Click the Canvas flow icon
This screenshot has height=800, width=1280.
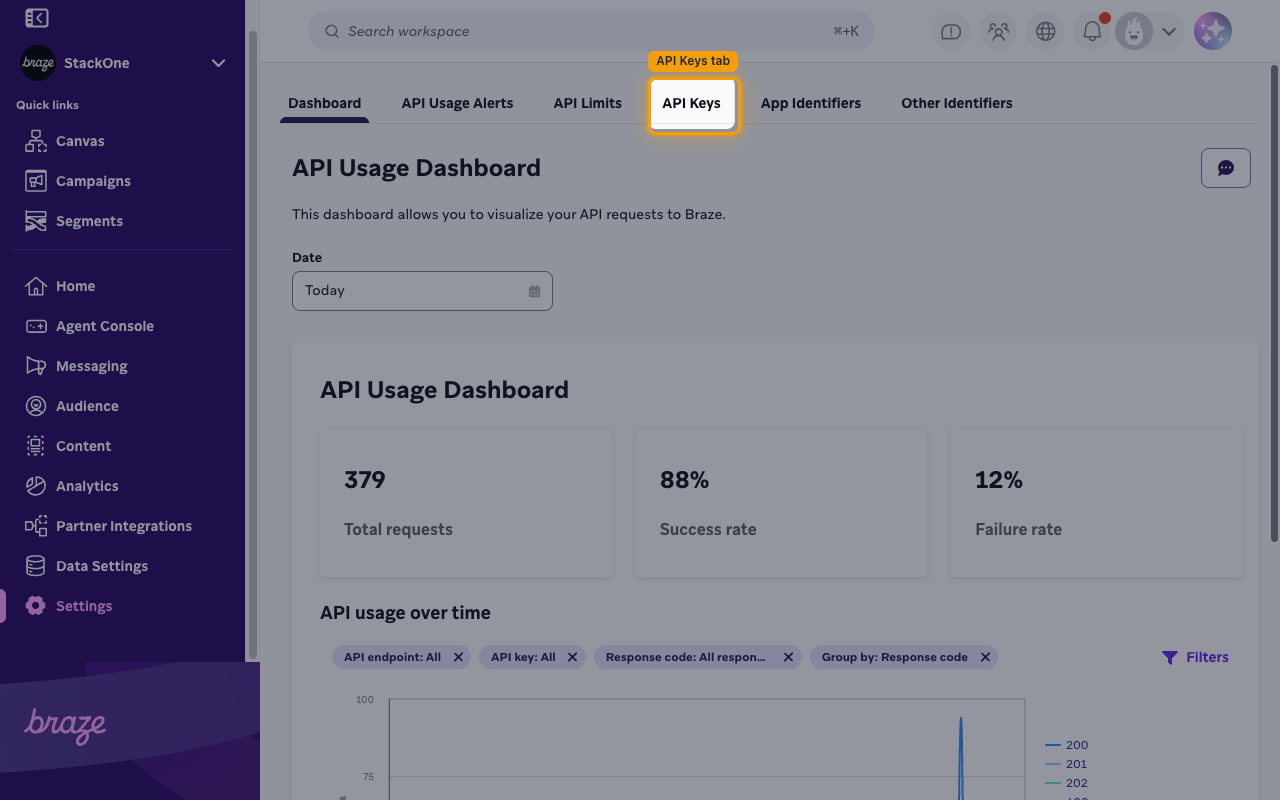pyautogui.click(x=36, y=141)
